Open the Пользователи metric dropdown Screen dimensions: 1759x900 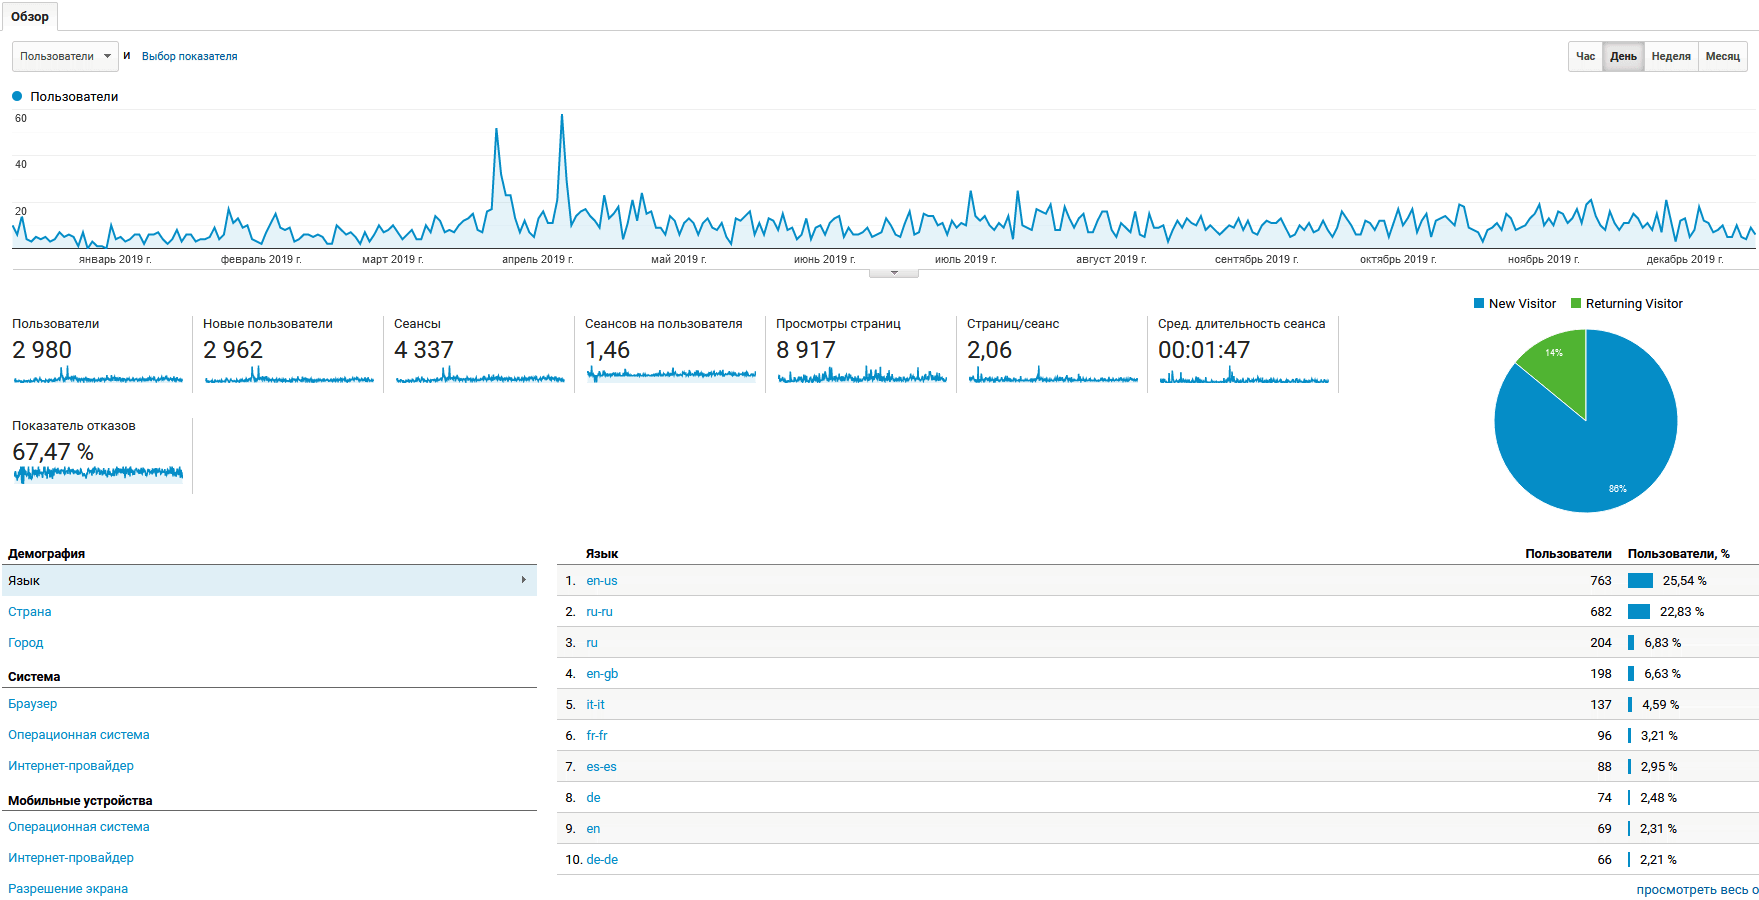[x=65, y=56]
